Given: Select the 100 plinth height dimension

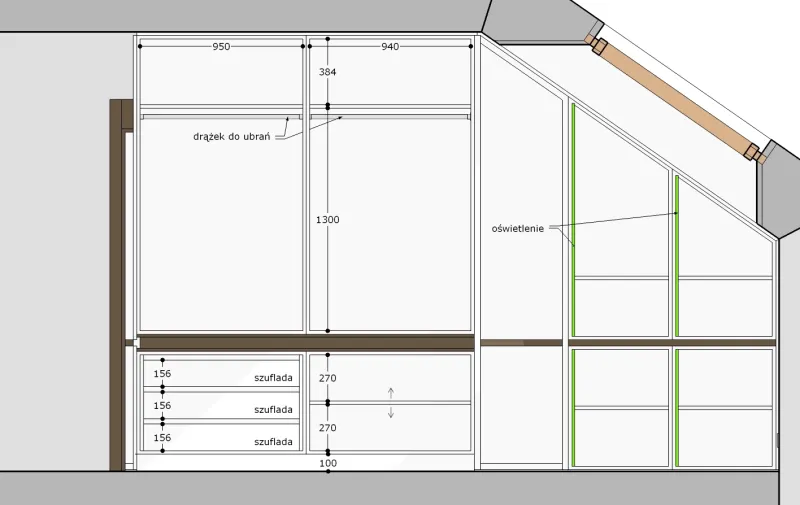Looking at the screenshot, I should (328, 463).
